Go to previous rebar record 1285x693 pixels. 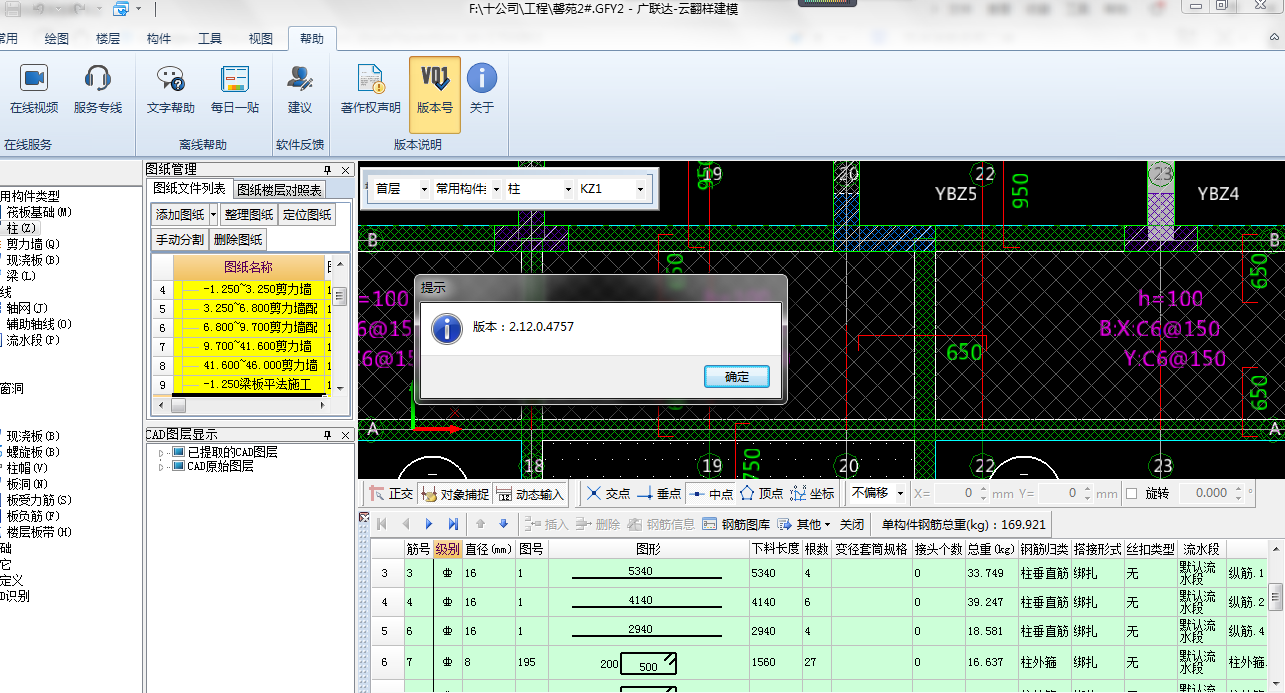pos(405,524)
